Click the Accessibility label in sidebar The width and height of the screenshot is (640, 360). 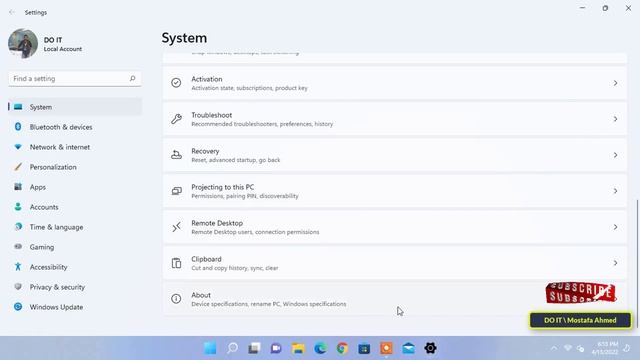pyautogui.click(x=49, y=267)
